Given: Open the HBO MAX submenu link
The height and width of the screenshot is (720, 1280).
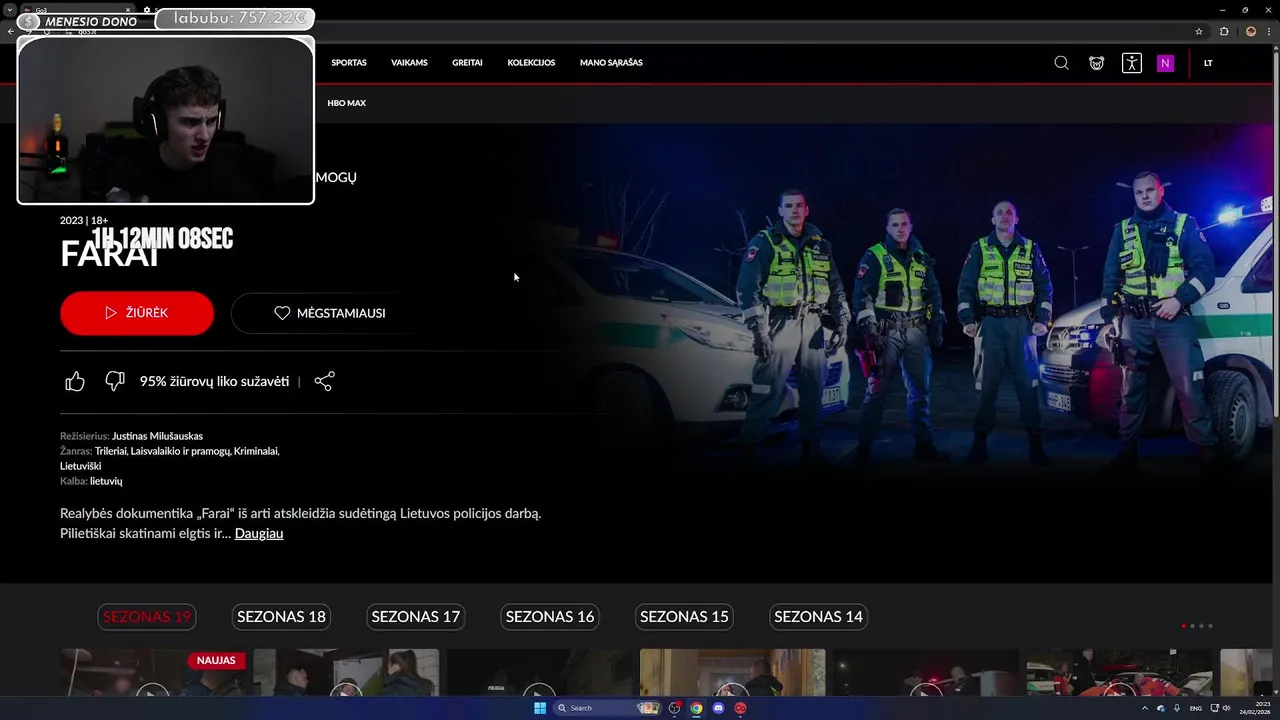Looking at the screenshot, I should [x=346, y=103].
